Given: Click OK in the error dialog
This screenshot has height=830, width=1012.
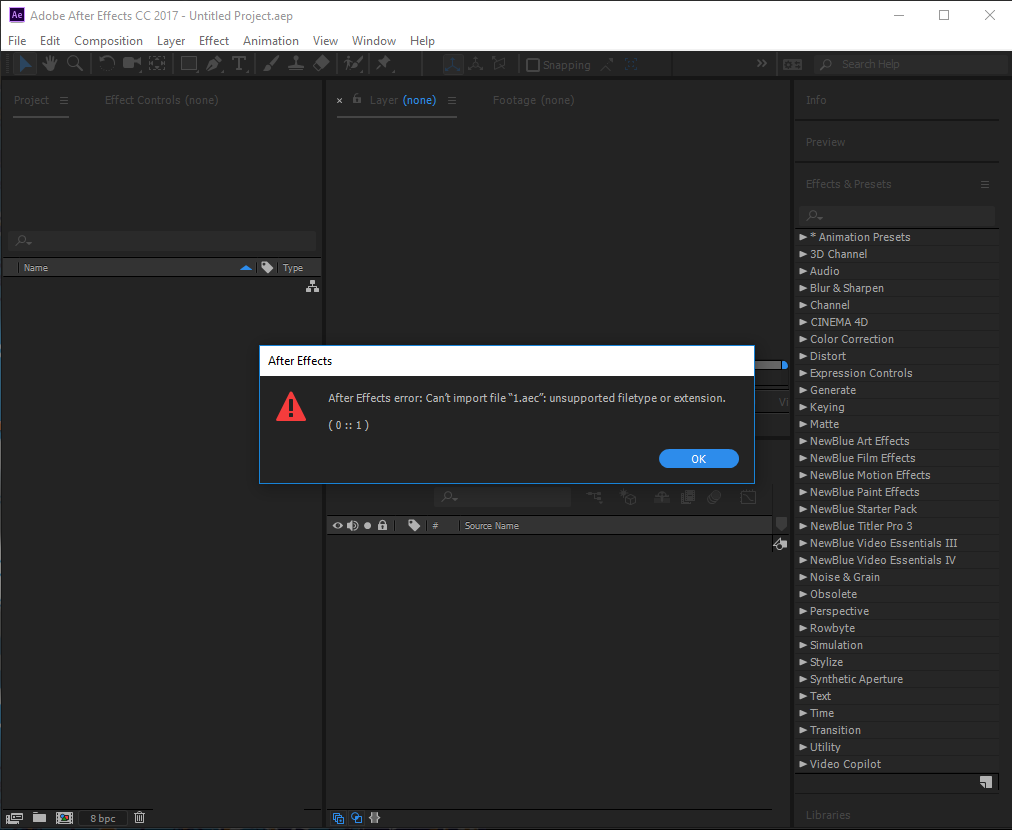Looking at the screenshot, I should pos(698,459).
